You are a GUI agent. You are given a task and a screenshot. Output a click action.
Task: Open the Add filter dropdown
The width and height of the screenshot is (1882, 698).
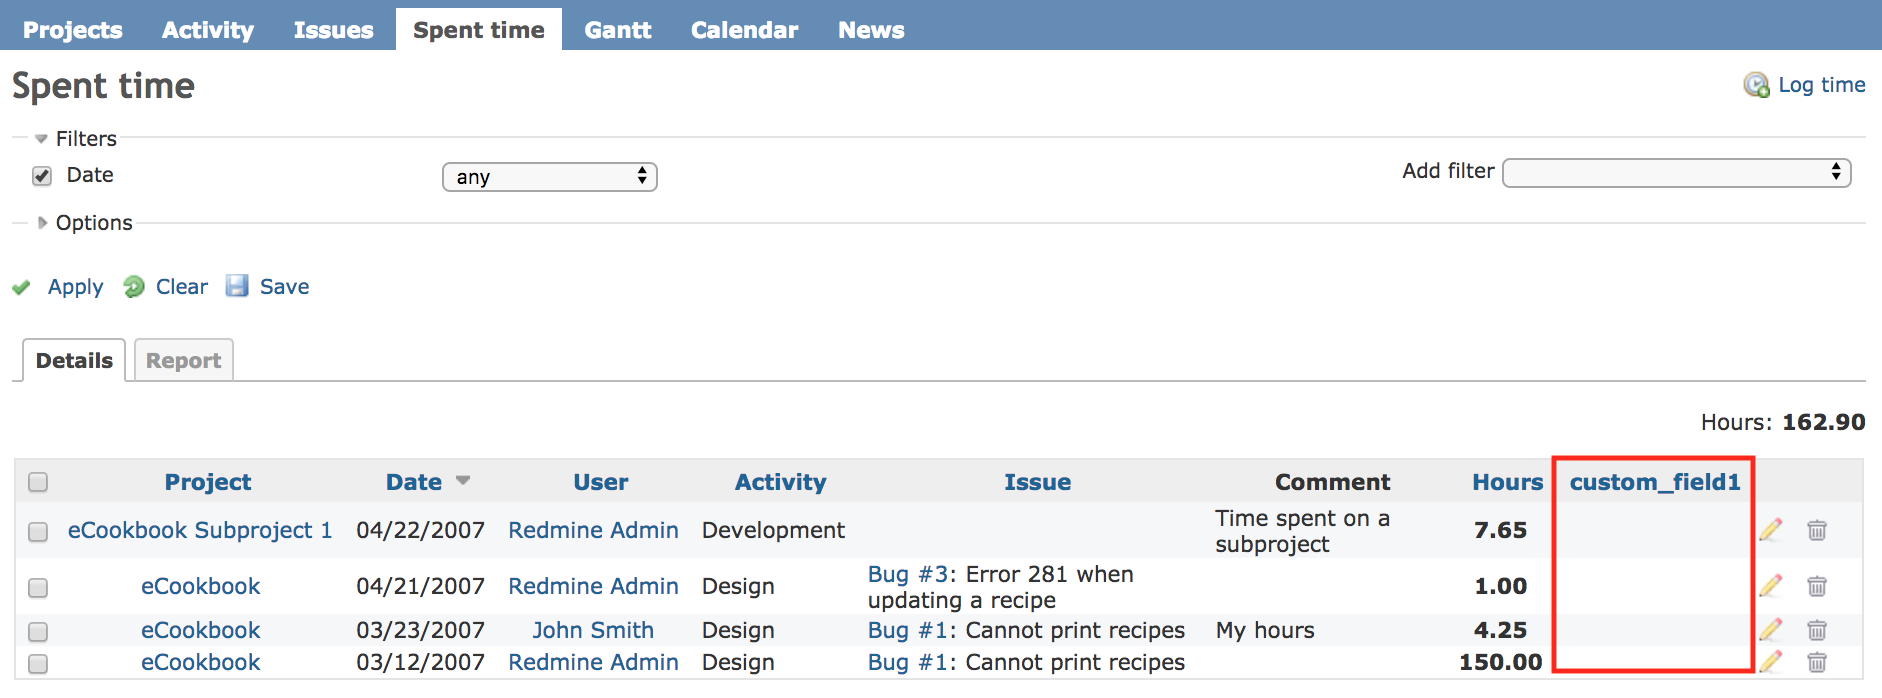(1676, 173)
